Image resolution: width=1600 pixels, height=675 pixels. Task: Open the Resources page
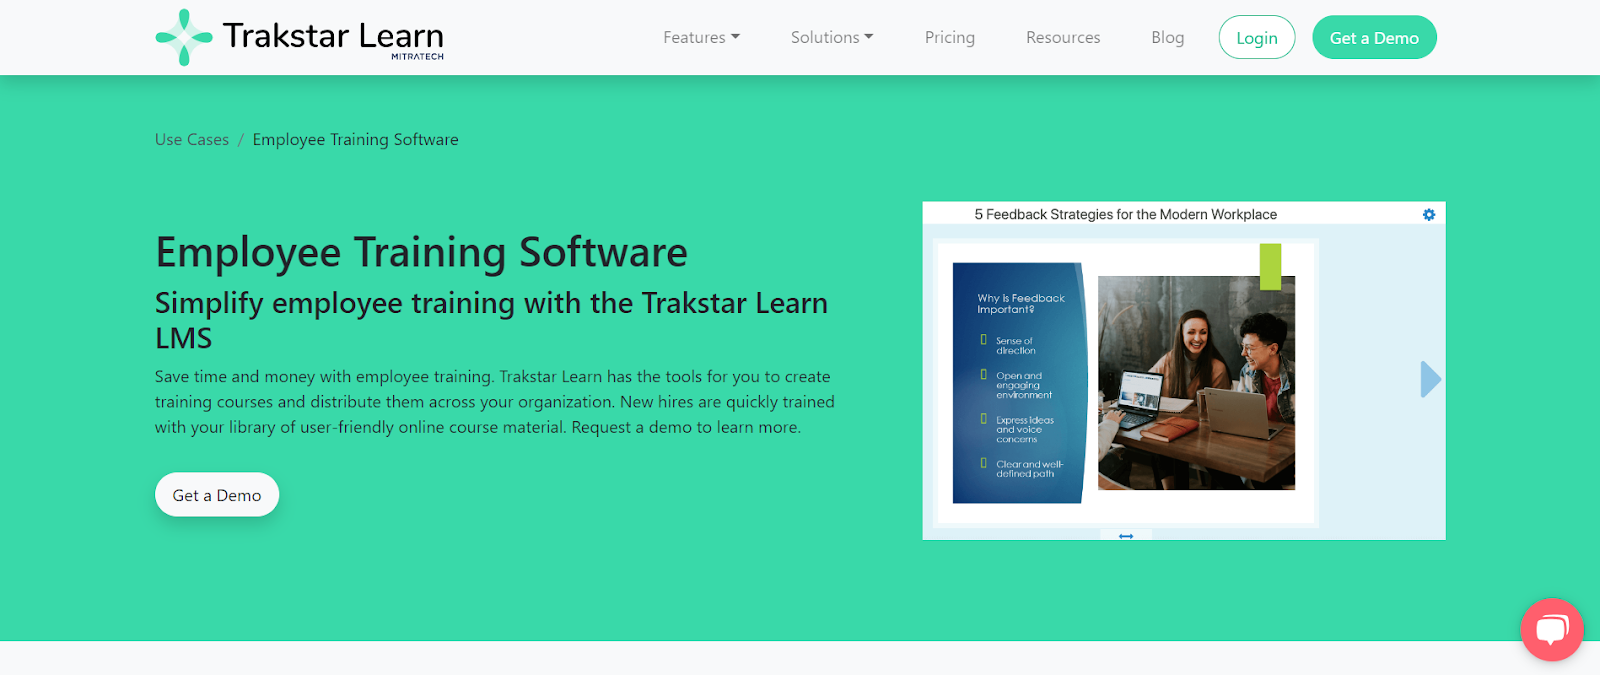1063,37
